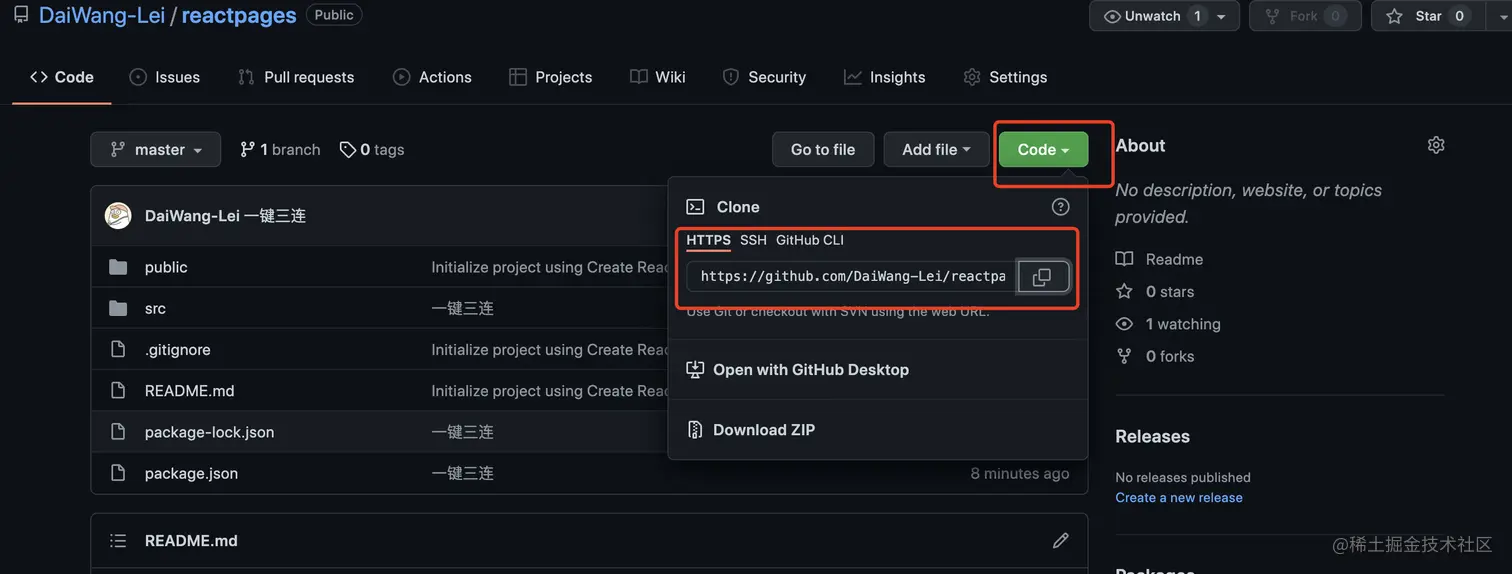View the 1 branch link
The height and width of the screenshot is (574, 1512).
click(280, 149)
